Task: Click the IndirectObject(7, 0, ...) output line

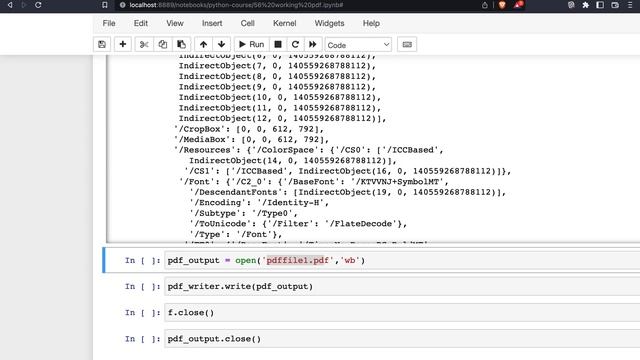Action: (277, 66)
